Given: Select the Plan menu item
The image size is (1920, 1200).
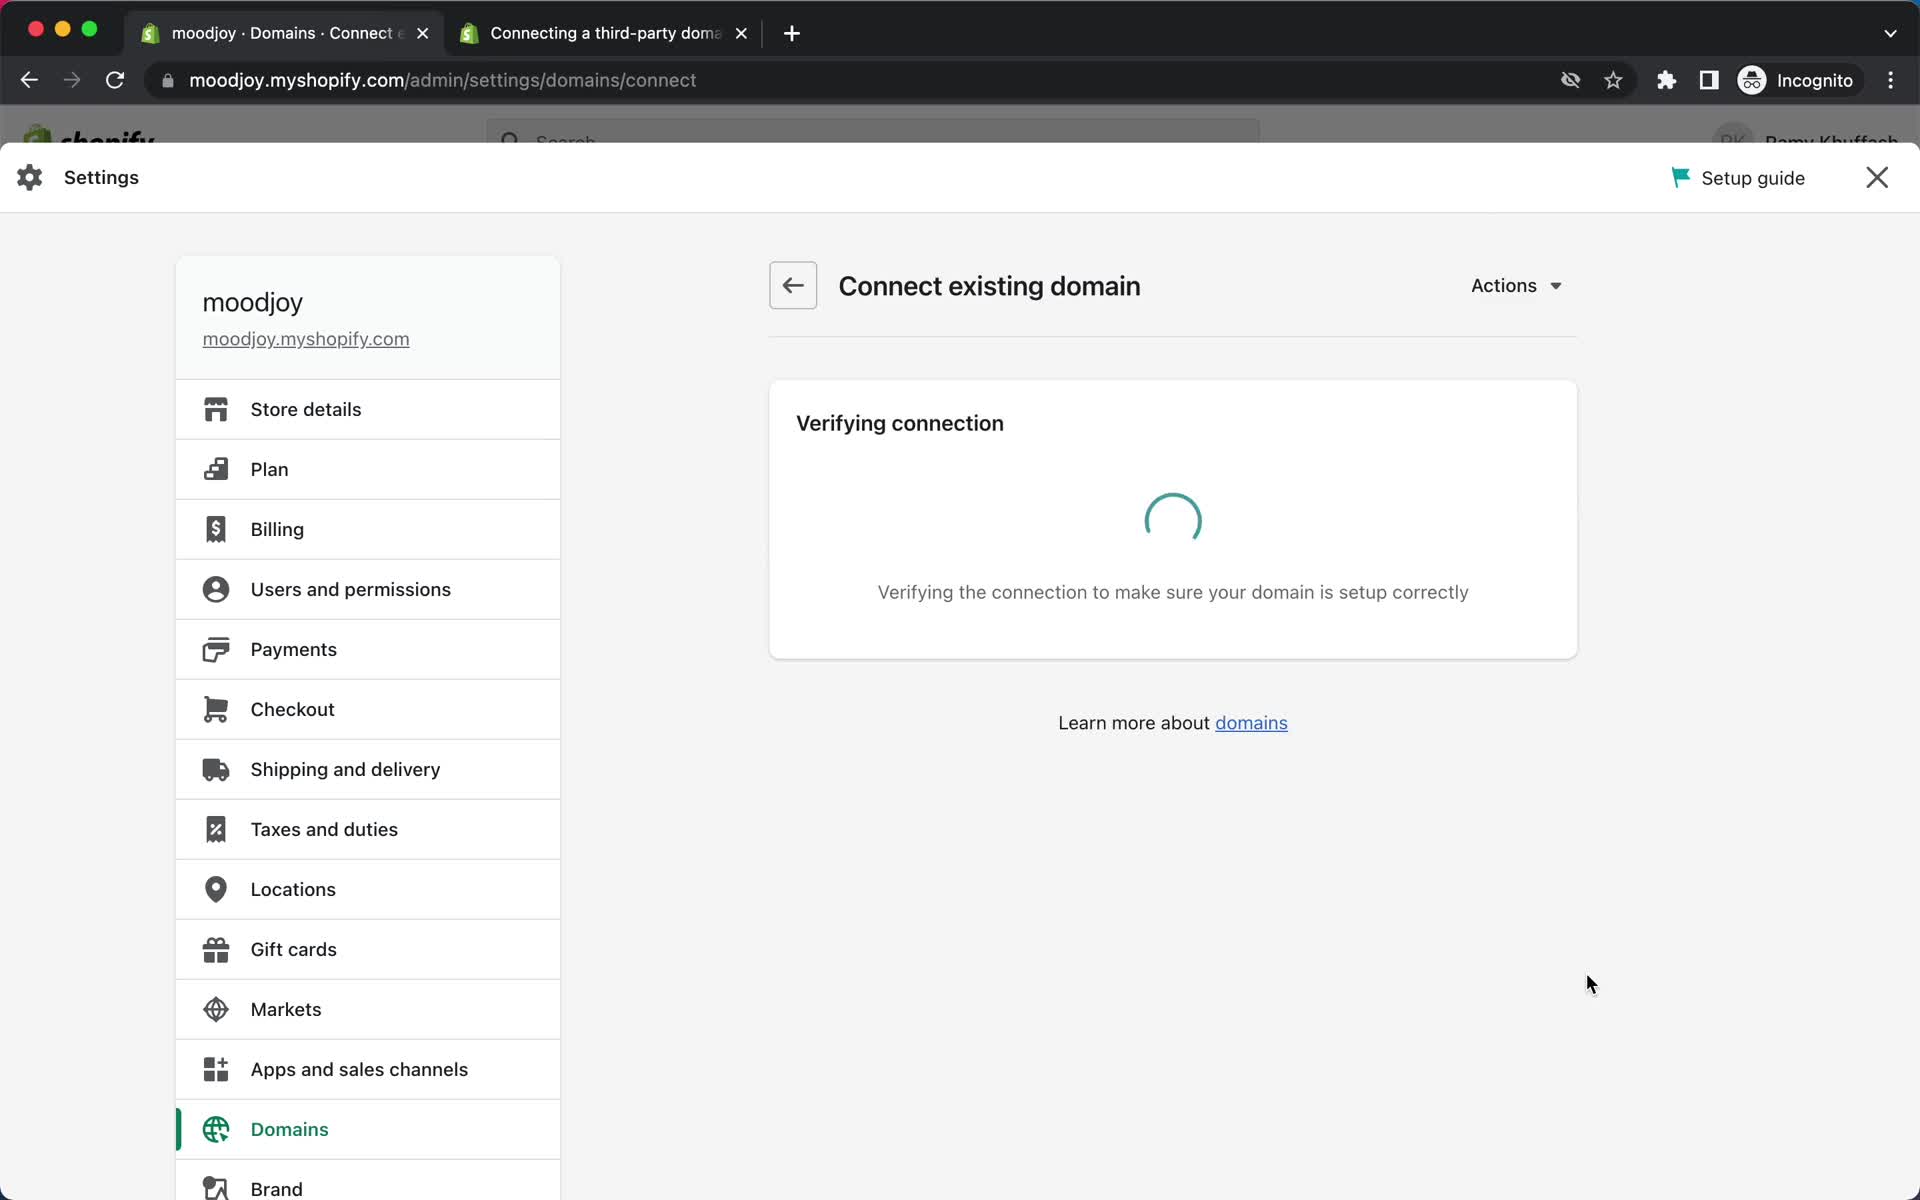Looking at the screenshot, I should tap(270, 469).
